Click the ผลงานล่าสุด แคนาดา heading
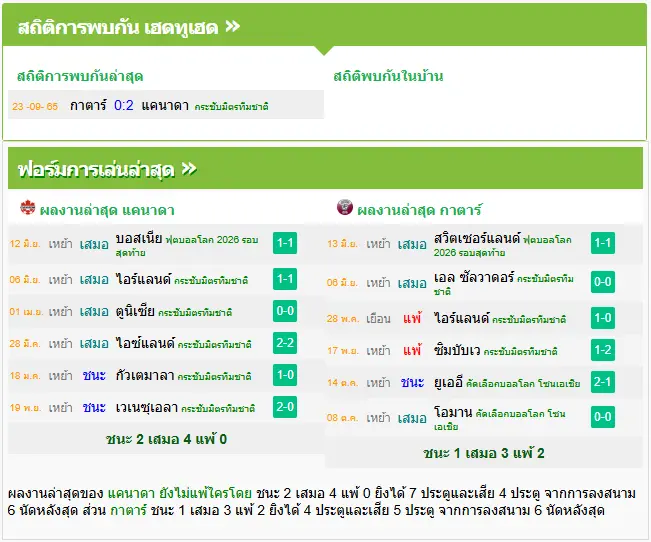The image size is (651, 542). [x=107, y=210]
